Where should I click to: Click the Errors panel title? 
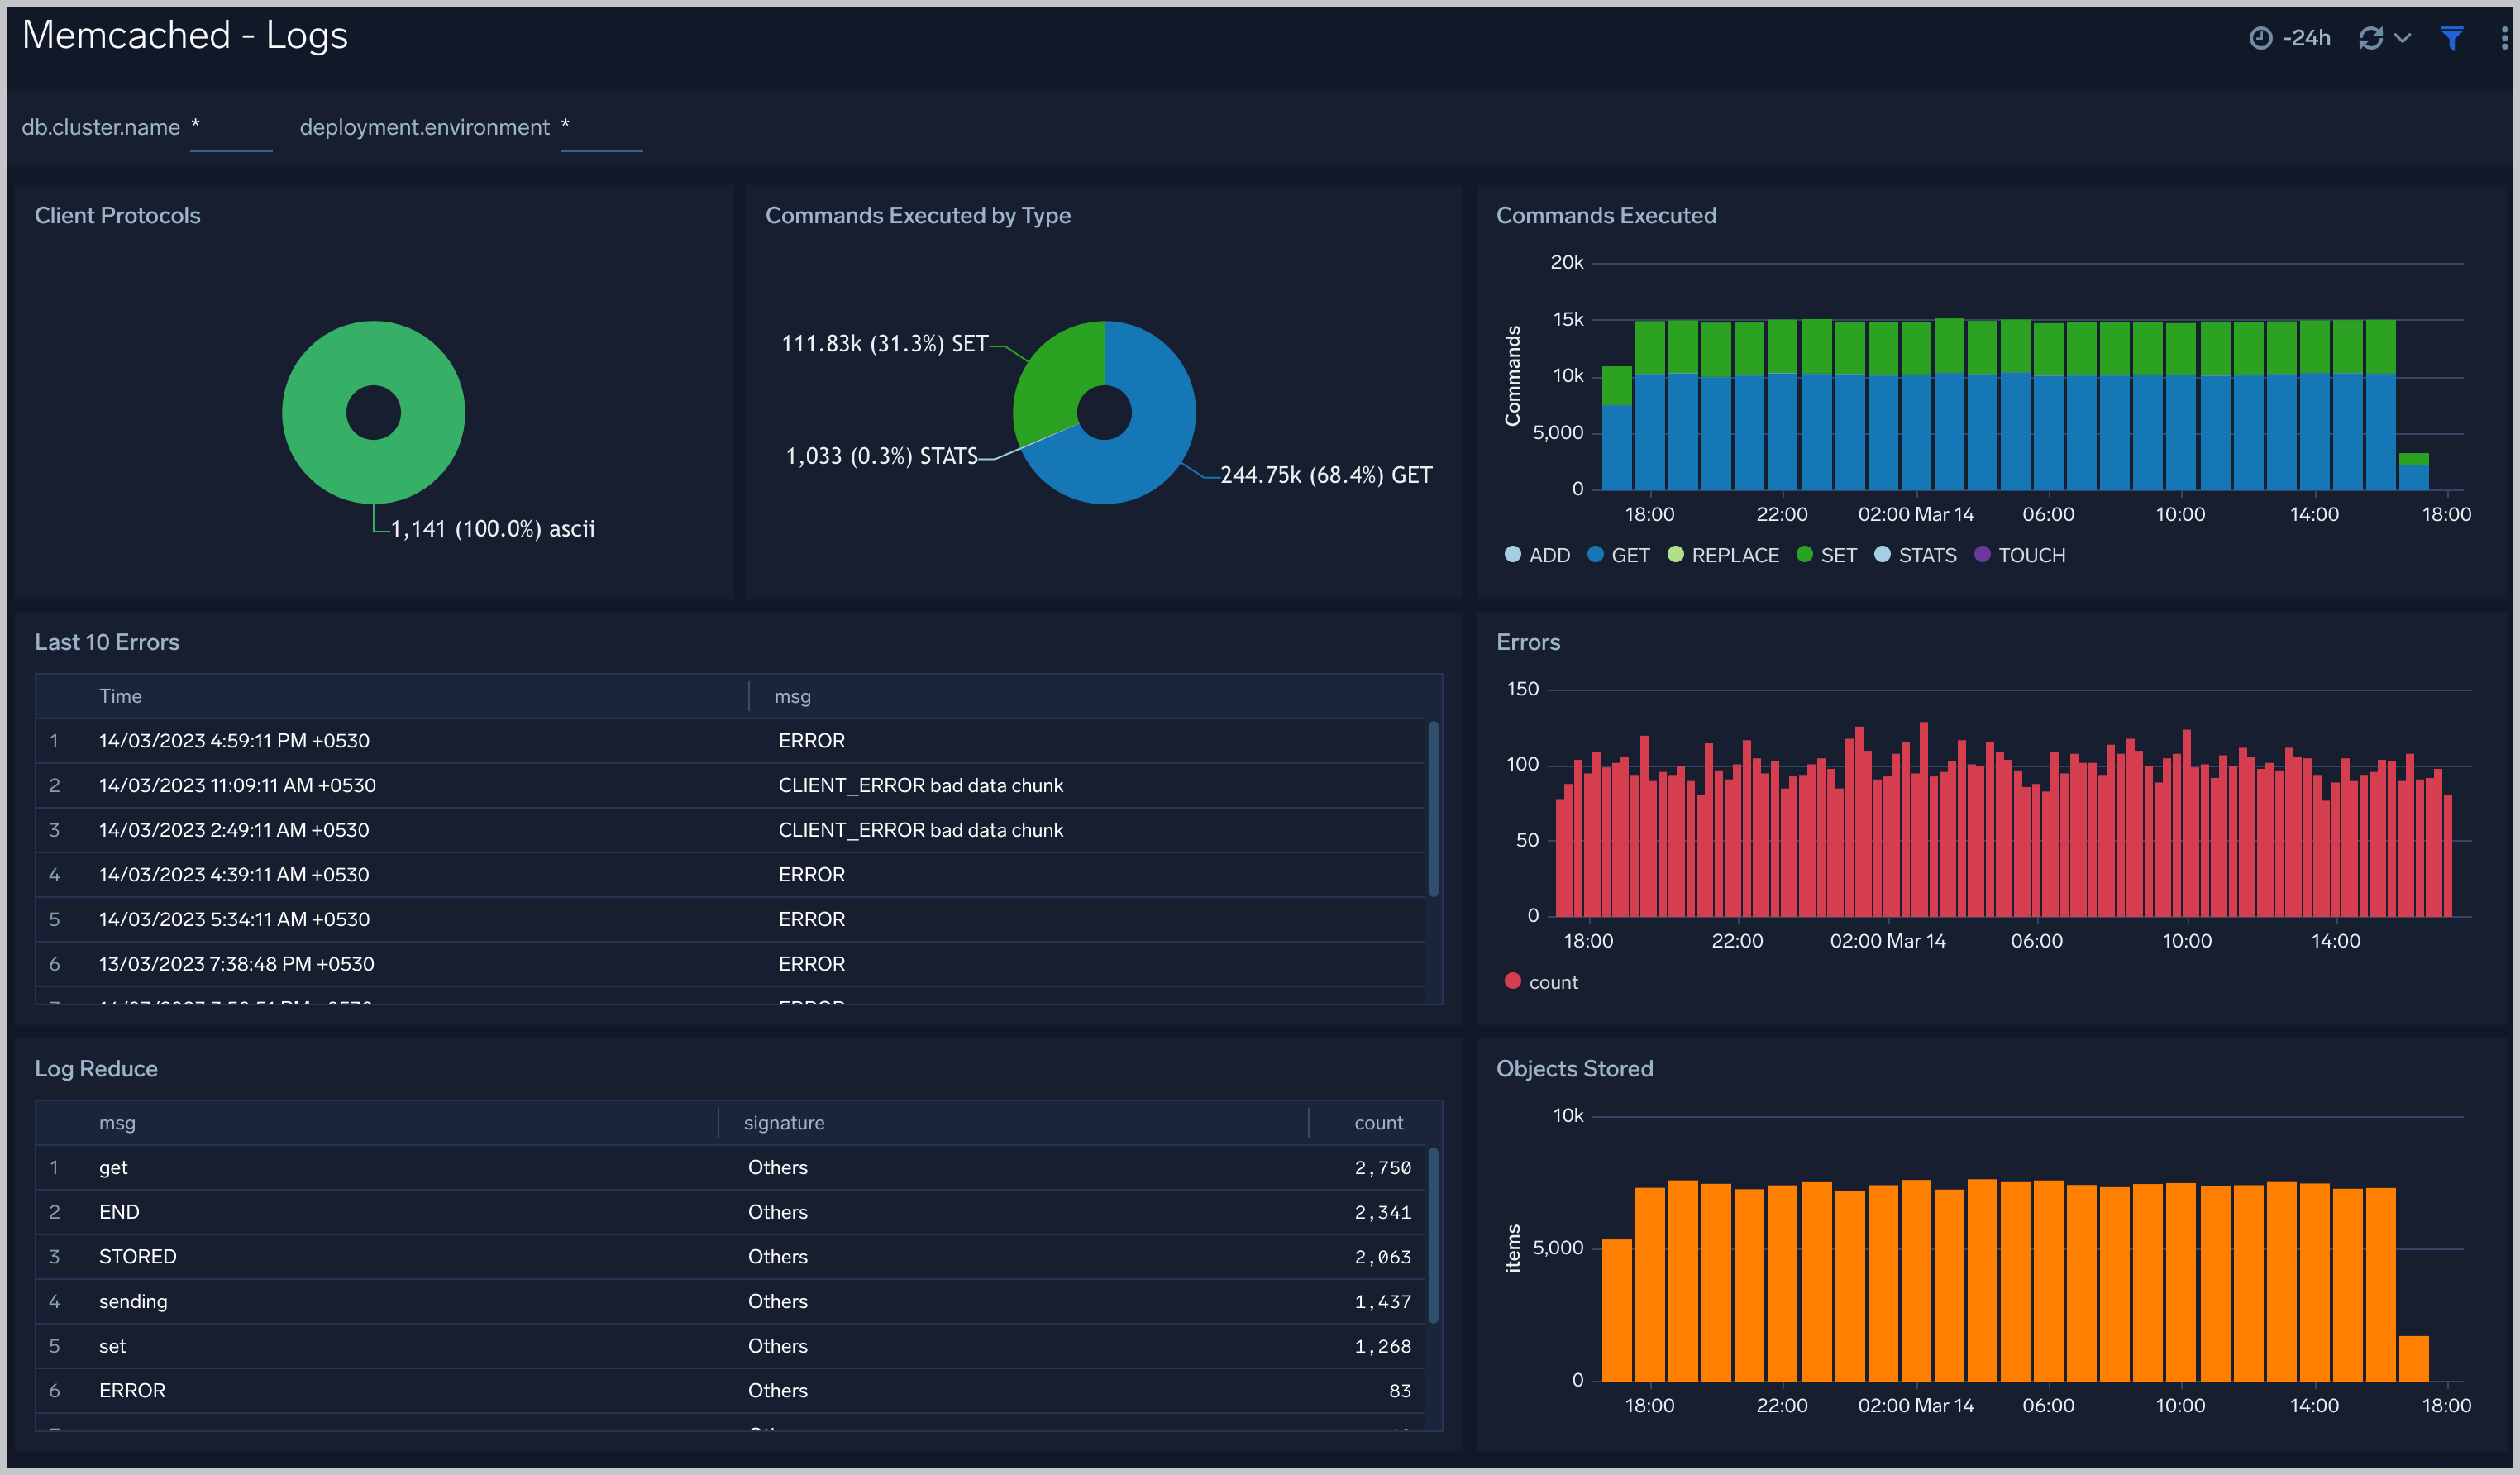tap(1527, 642)
